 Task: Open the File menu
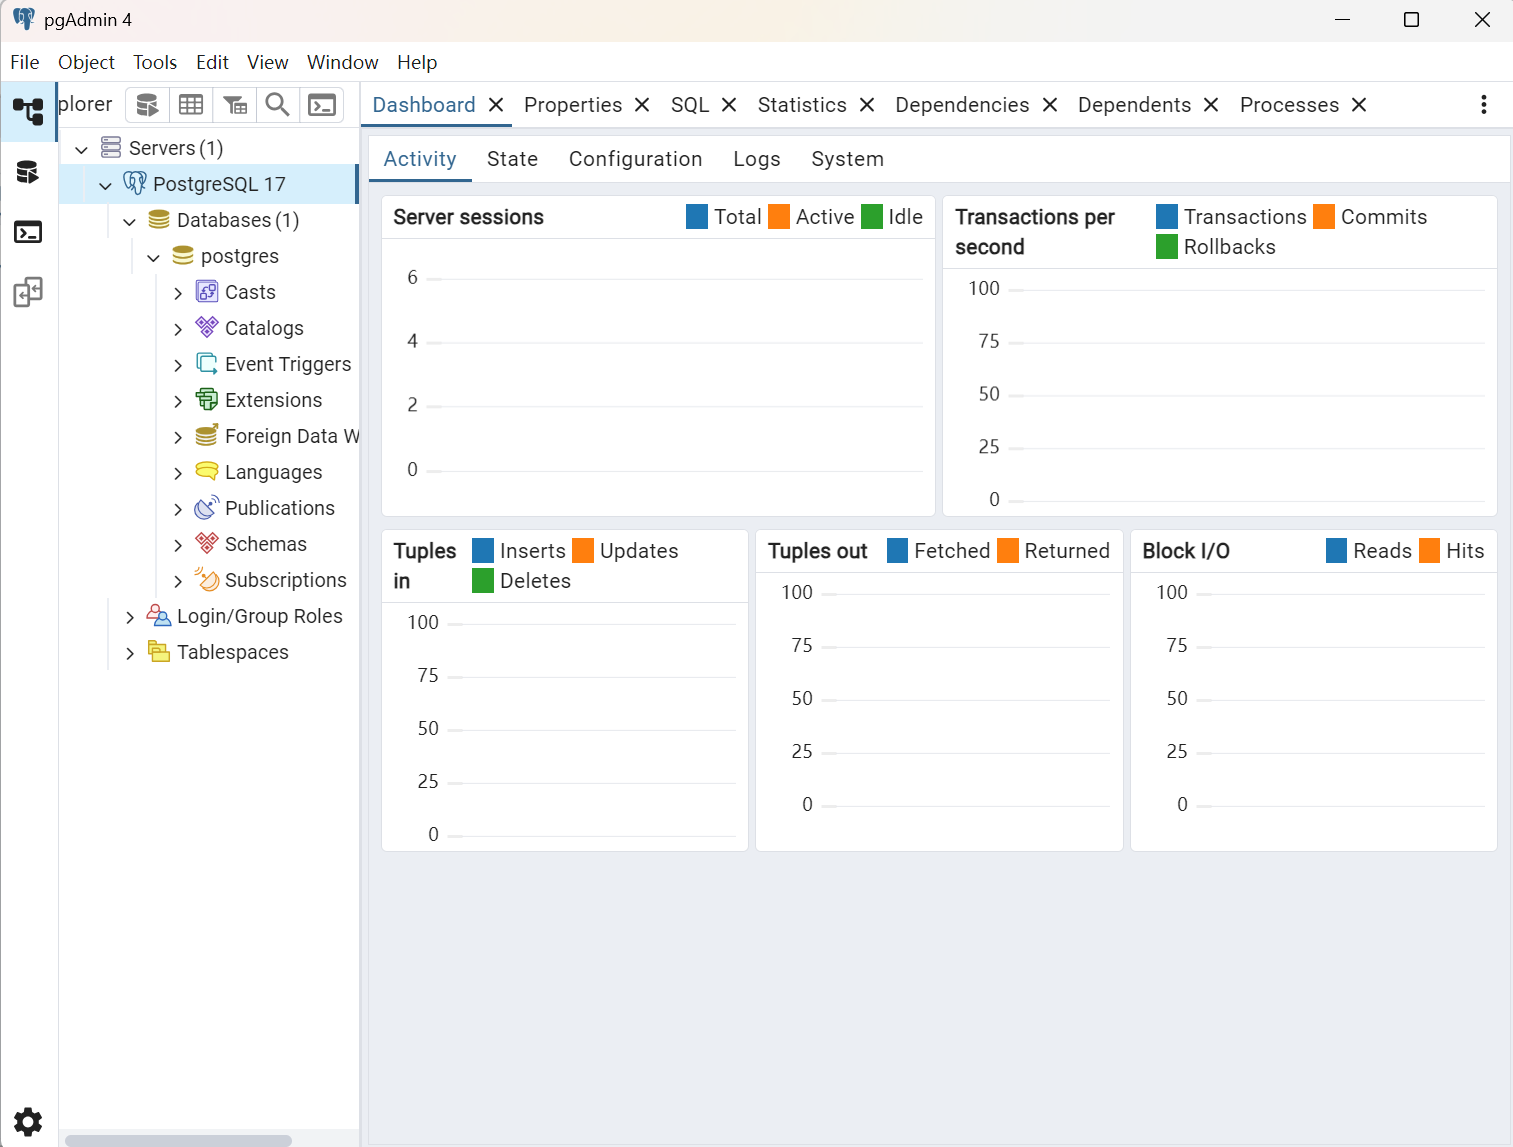coord(25,62)
